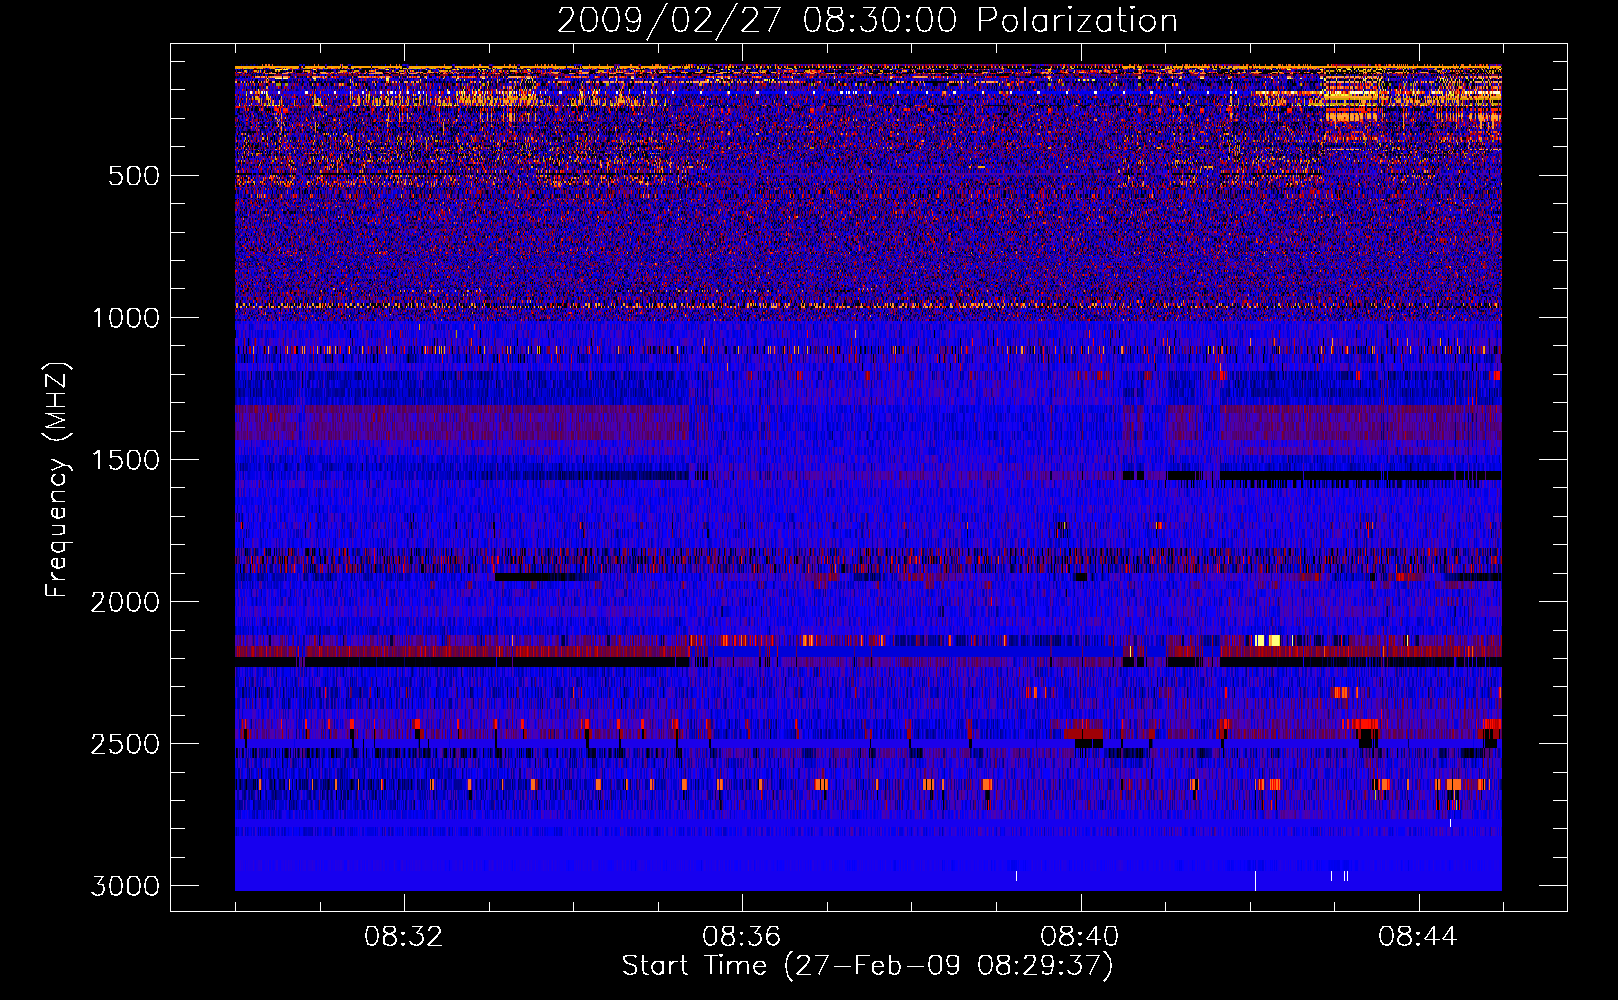
Task: Click the 2000 frequency tick label
Action: point(126,602)
